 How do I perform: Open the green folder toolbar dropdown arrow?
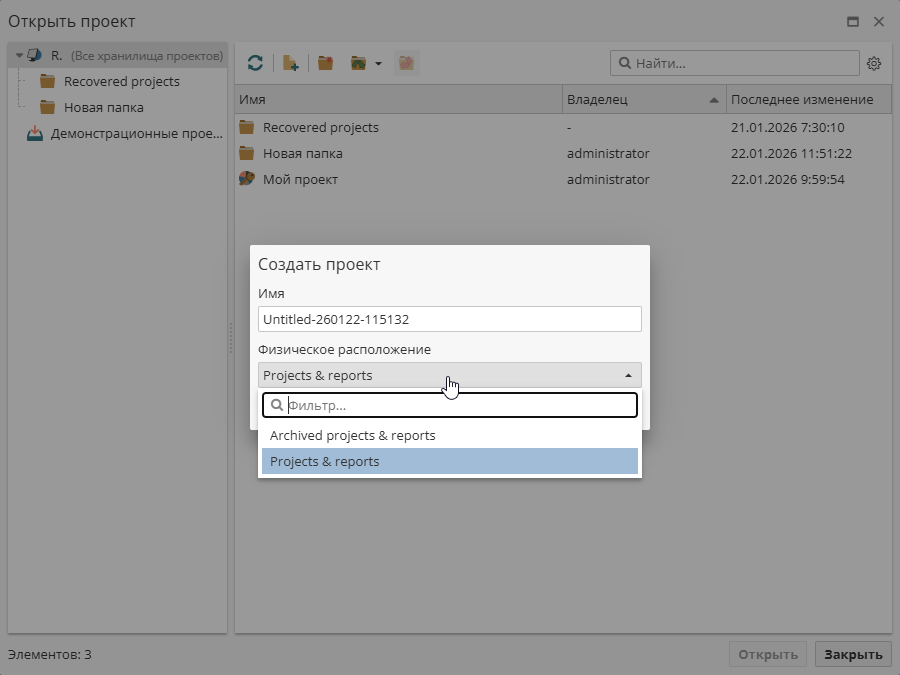tap(378, 64)
